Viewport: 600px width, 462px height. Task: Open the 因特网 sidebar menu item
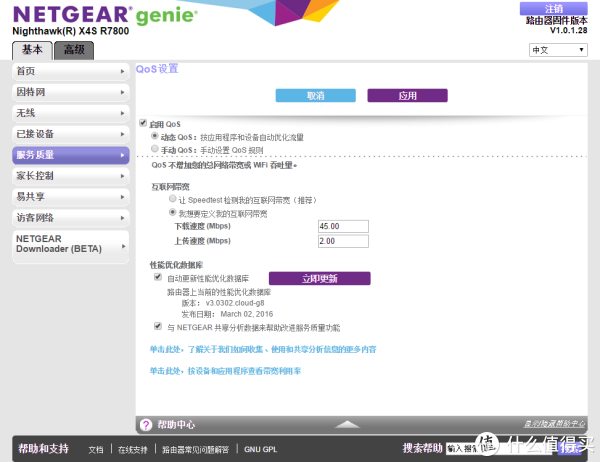[71, 92]
